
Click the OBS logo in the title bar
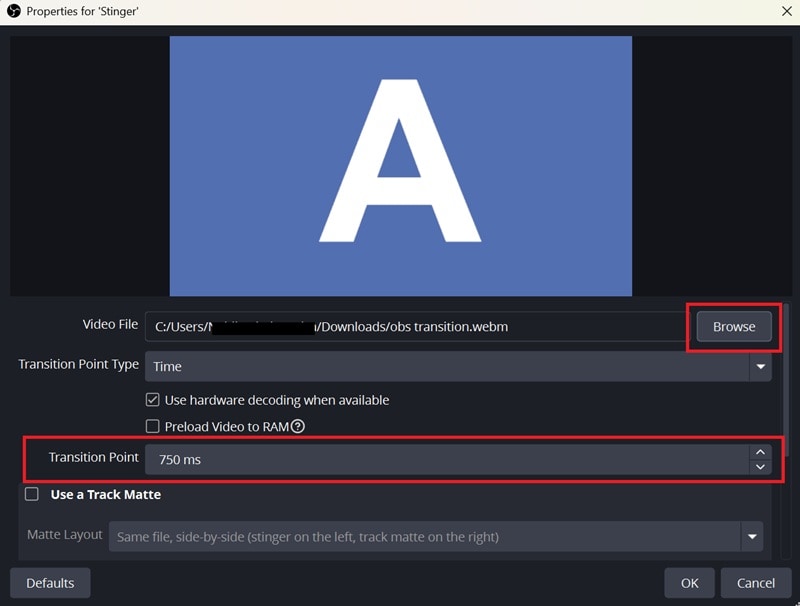pyautogui.click(x=13, y=11)
